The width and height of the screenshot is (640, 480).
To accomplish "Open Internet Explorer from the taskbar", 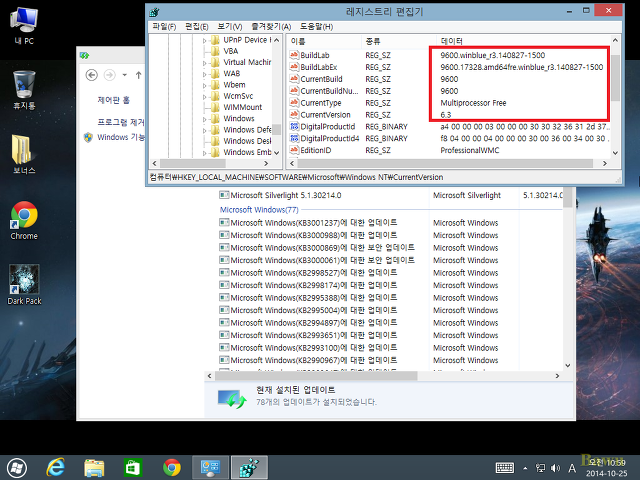I will click(55, 468).
